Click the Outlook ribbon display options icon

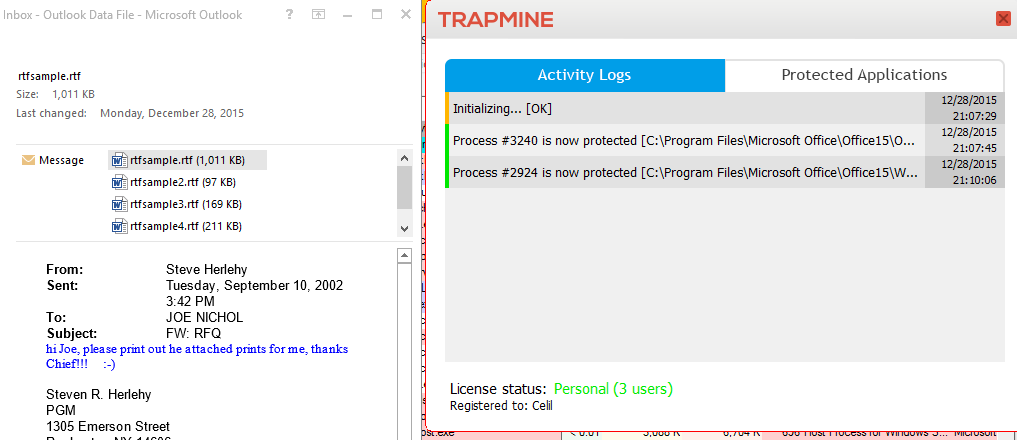318,14
